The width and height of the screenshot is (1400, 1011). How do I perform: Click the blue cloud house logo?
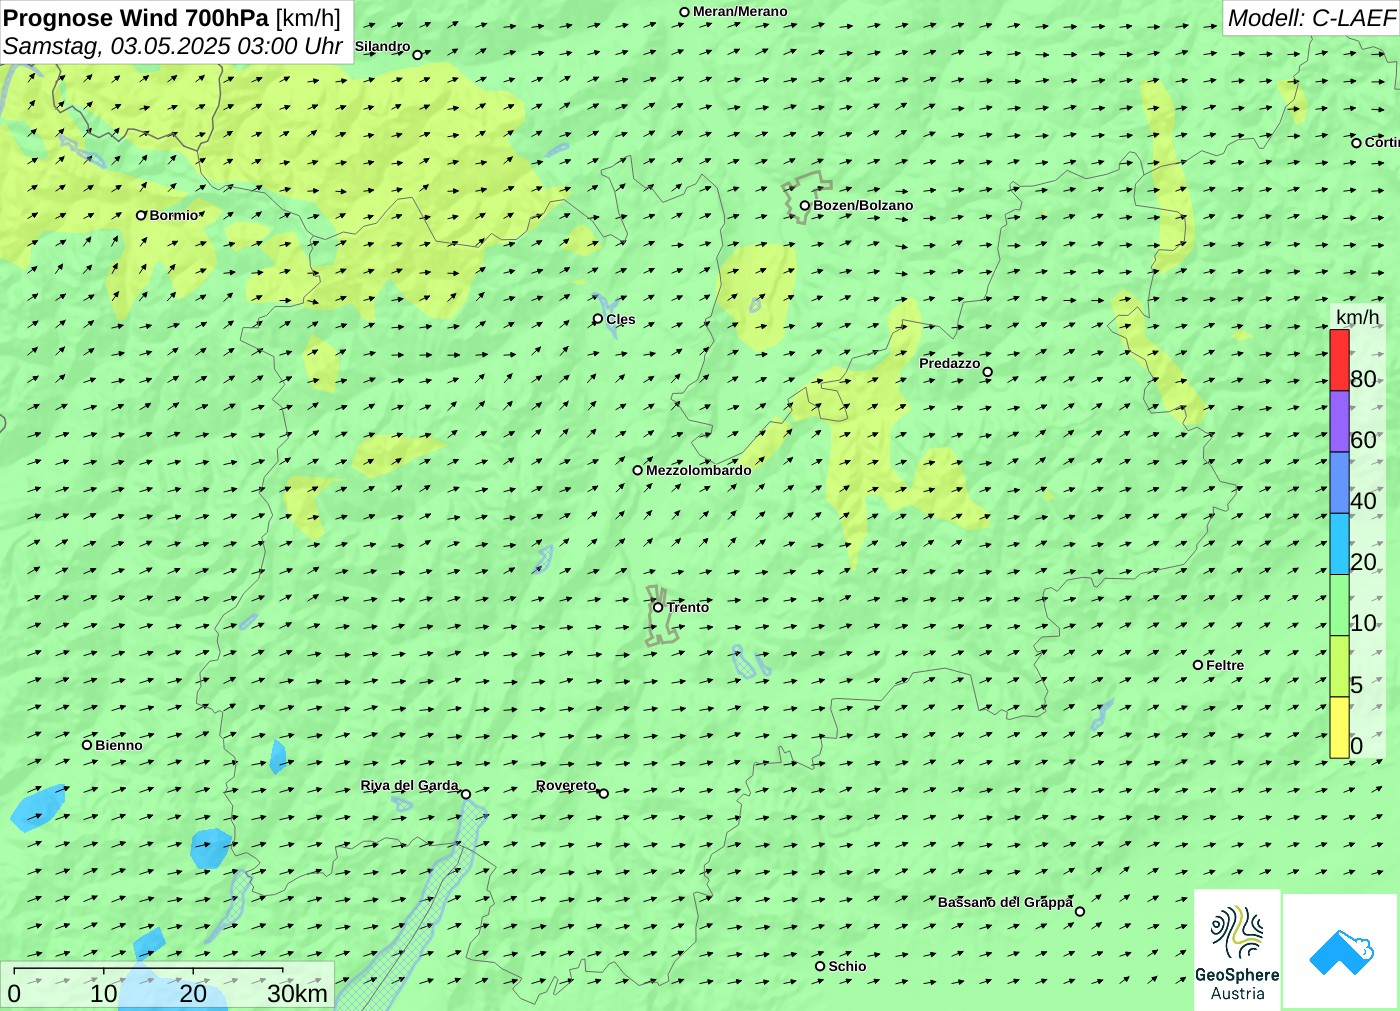[1341, 951]
